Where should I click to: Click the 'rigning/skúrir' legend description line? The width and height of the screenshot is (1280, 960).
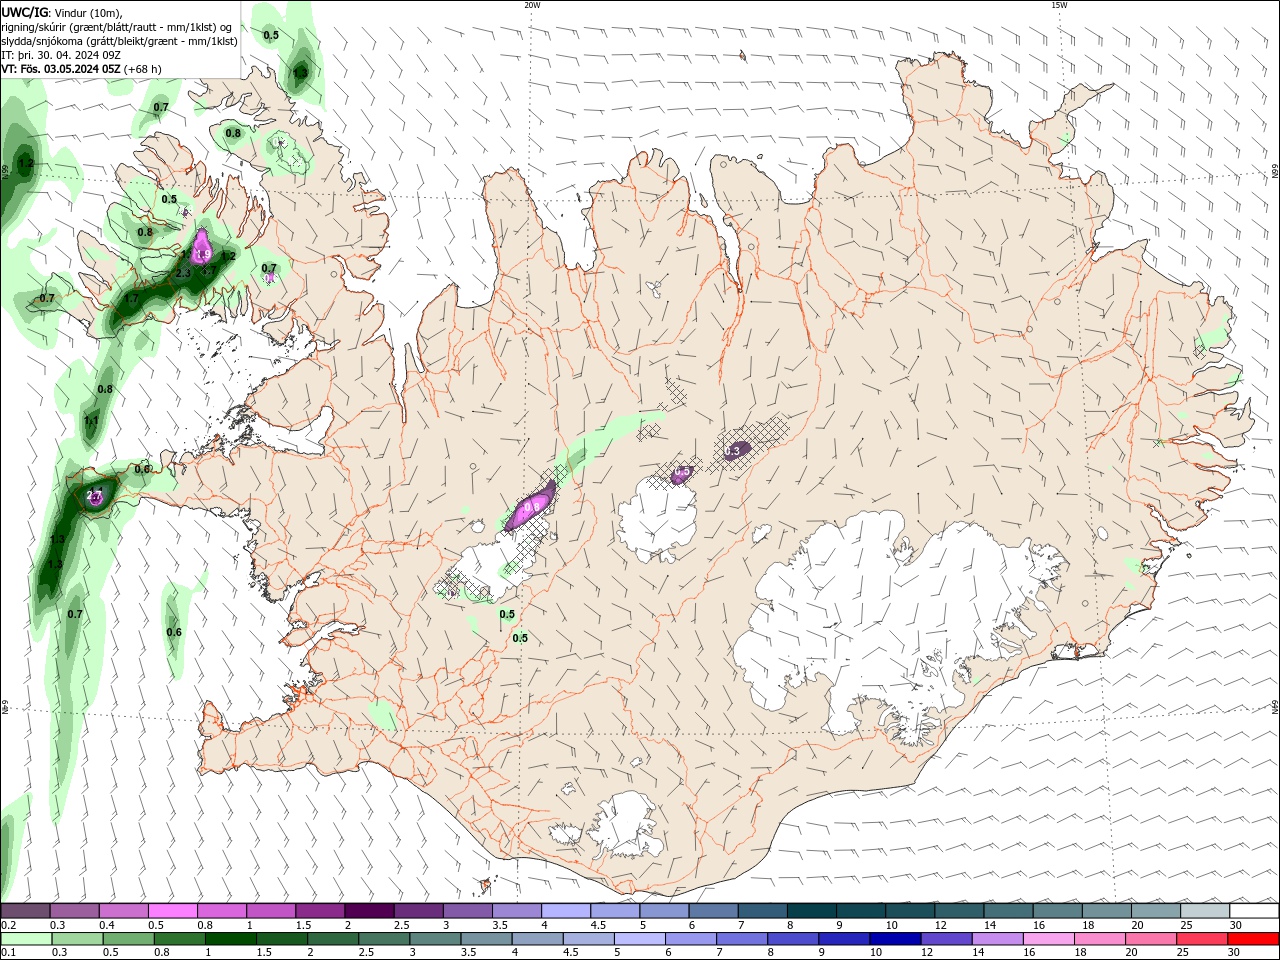coord(118,27)
